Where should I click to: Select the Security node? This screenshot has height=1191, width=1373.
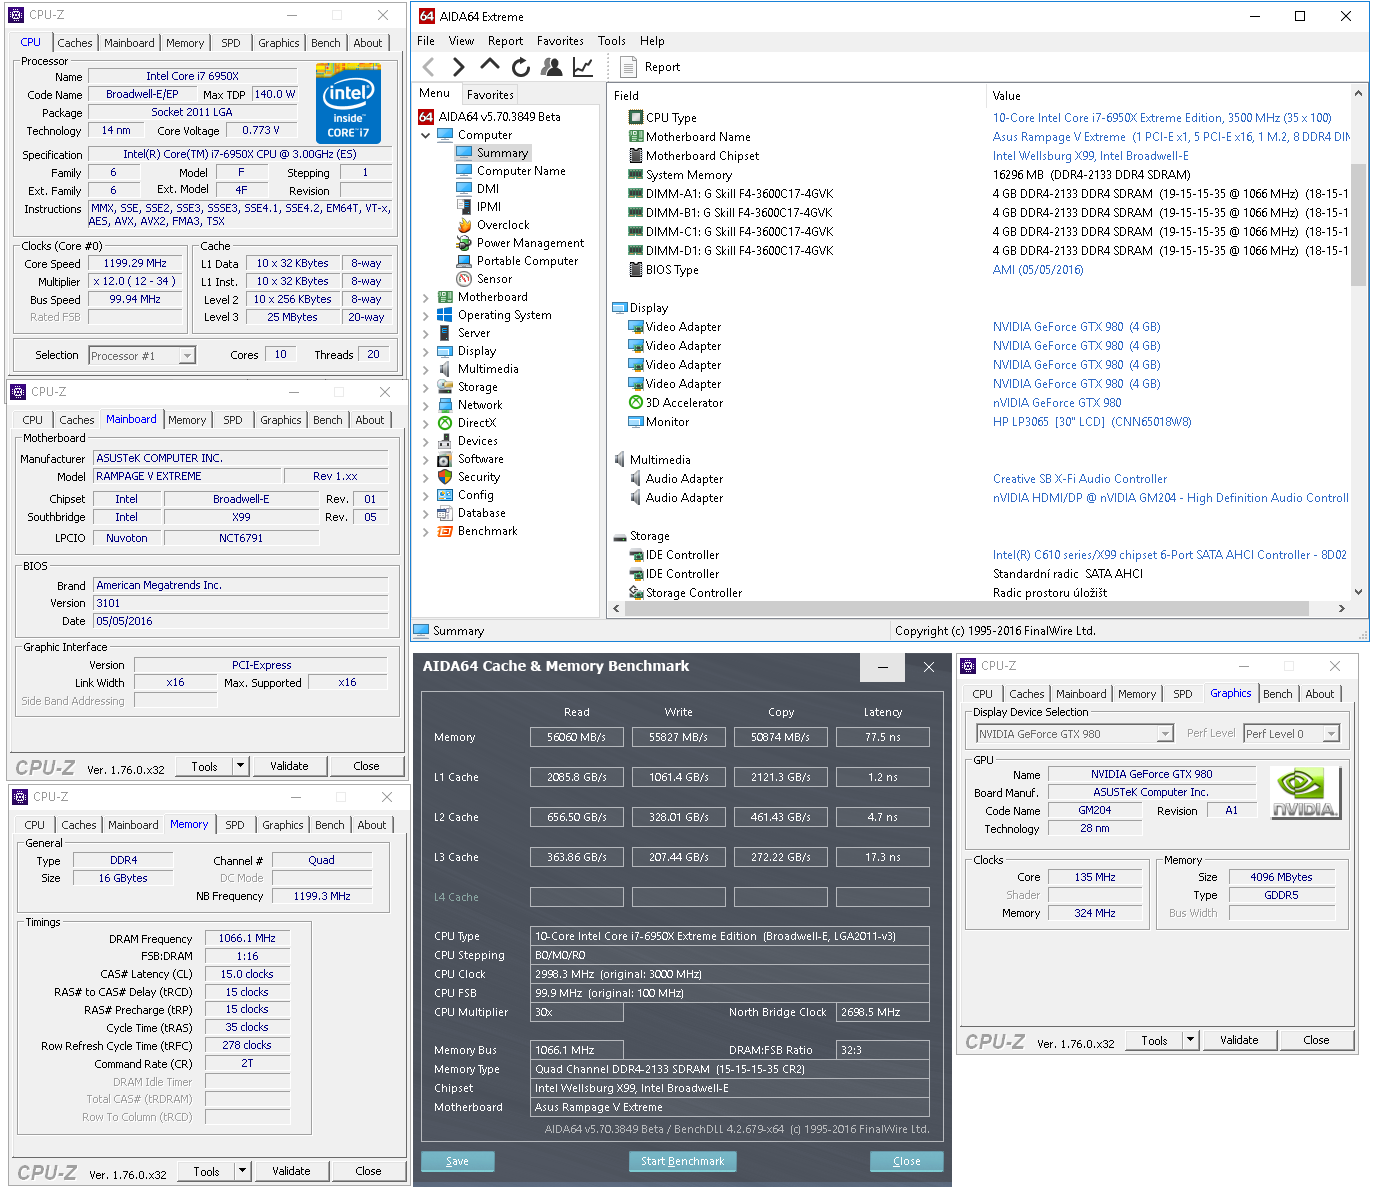coord(478,477)
